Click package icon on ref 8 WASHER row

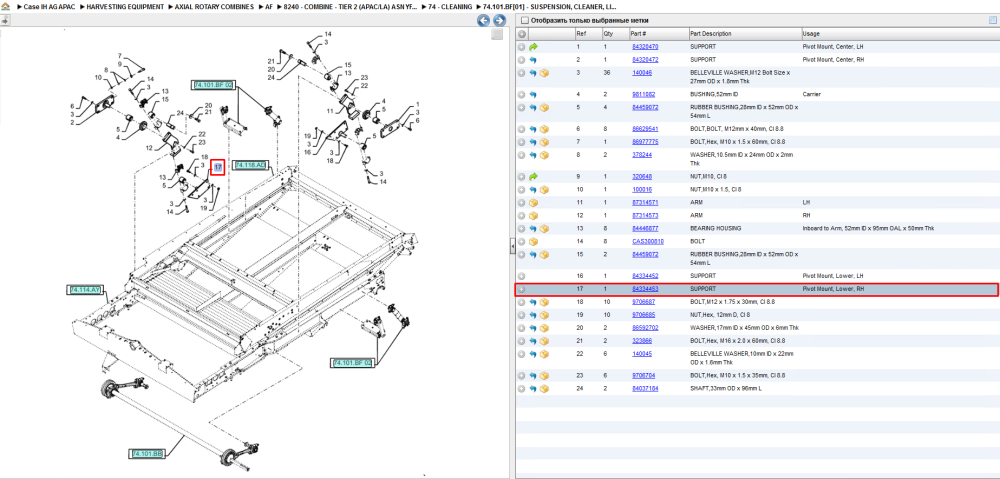tap(545, 155)
